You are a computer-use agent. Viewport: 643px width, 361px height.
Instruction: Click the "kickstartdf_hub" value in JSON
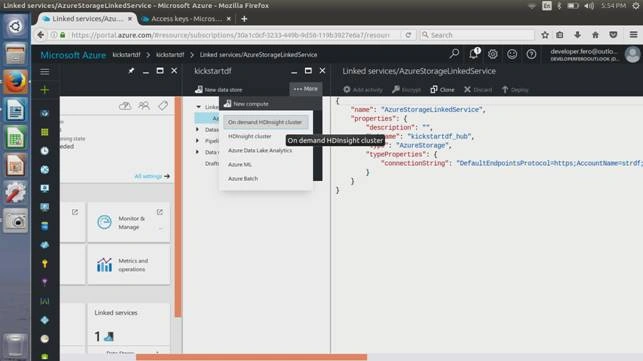pyautogui.click(x=438, y=136)
